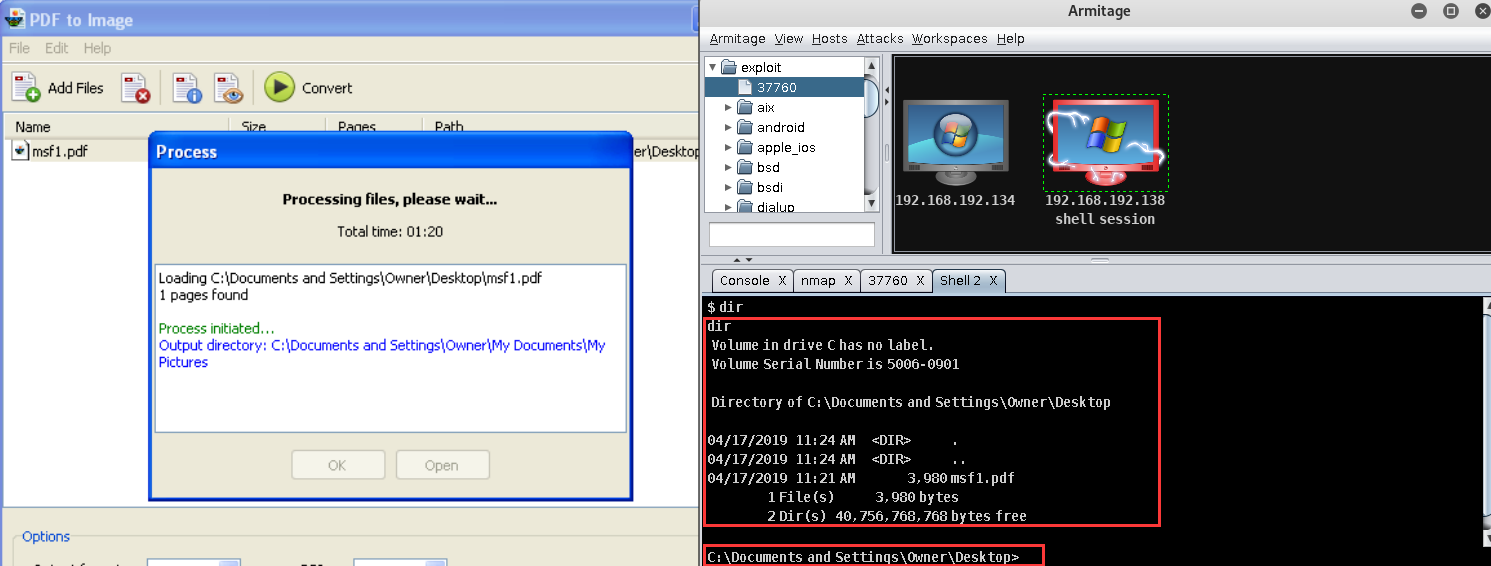Open the Armitage menu
The height and width of the screenshot is (566, 1491).
click(737, 39)
